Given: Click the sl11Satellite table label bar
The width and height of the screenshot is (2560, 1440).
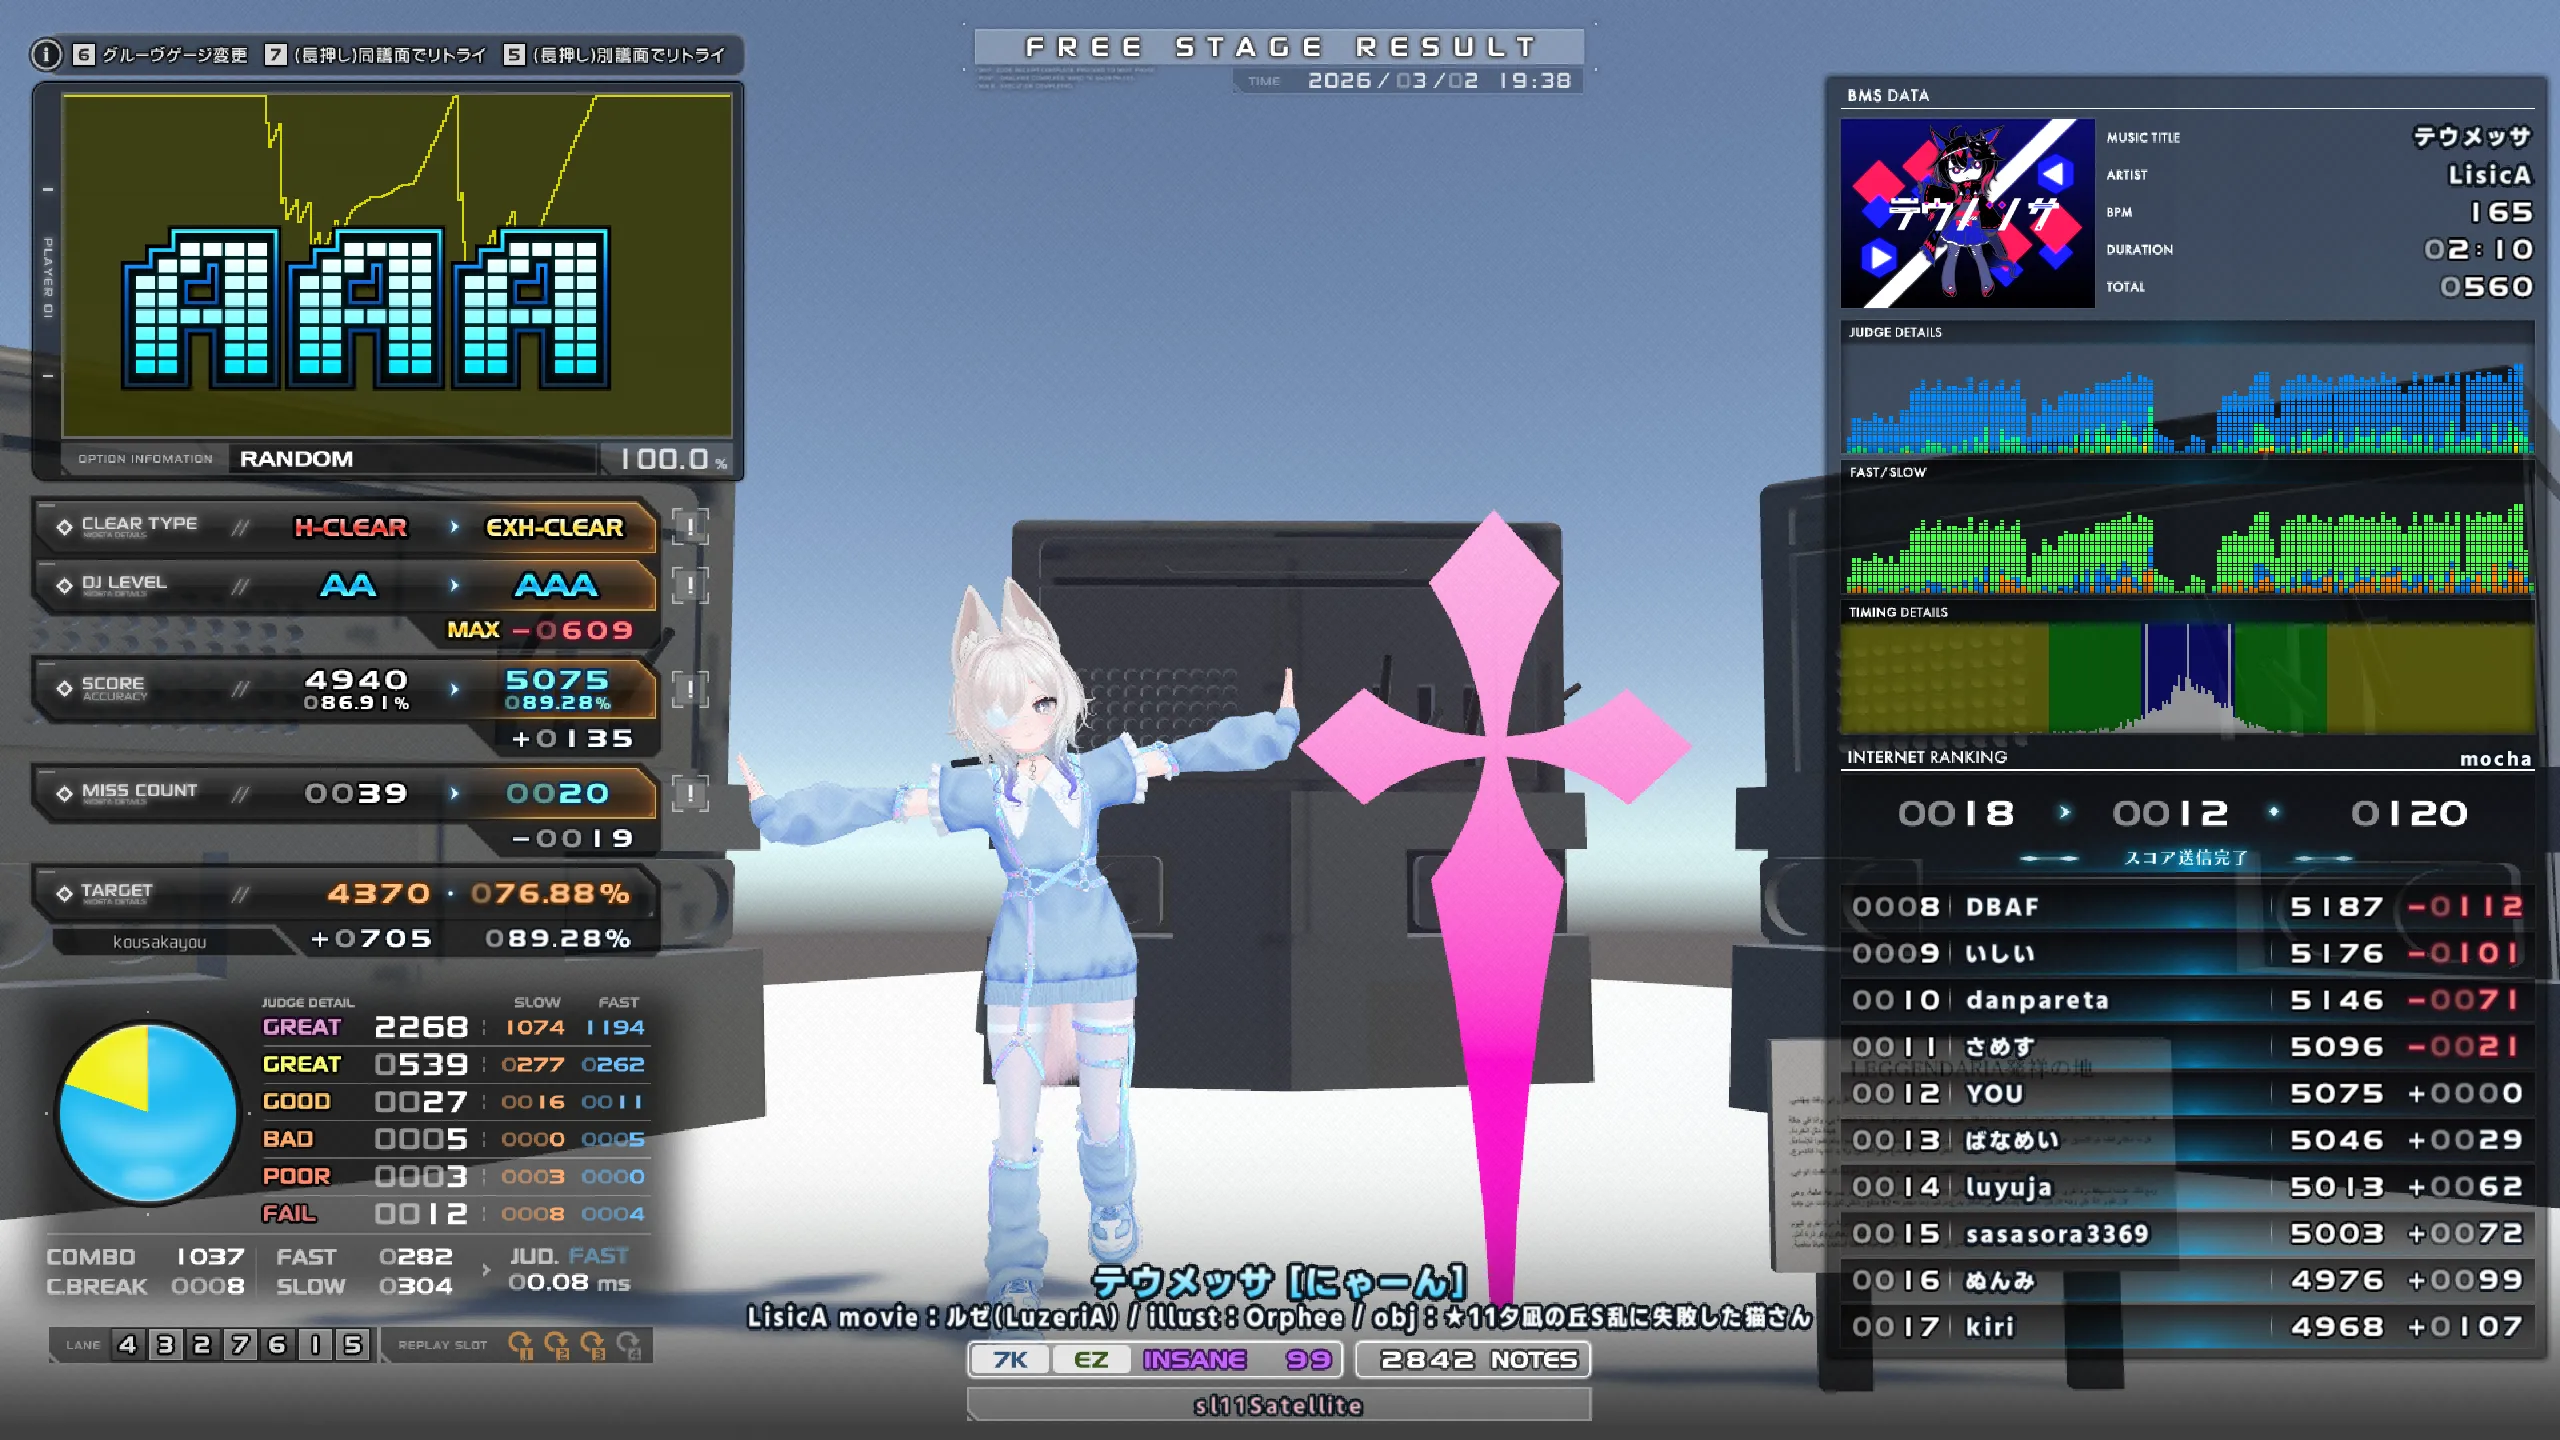Looking at the screenshot, I should tap(1278, 1406).
